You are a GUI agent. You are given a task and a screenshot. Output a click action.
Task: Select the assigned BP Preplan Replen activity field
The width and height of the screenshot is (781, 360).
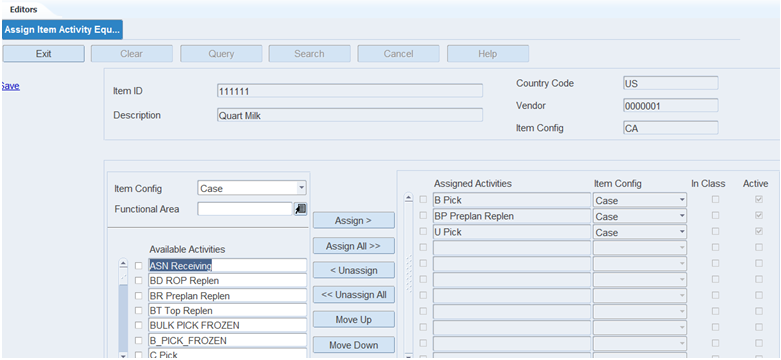(x=512, y=217)
